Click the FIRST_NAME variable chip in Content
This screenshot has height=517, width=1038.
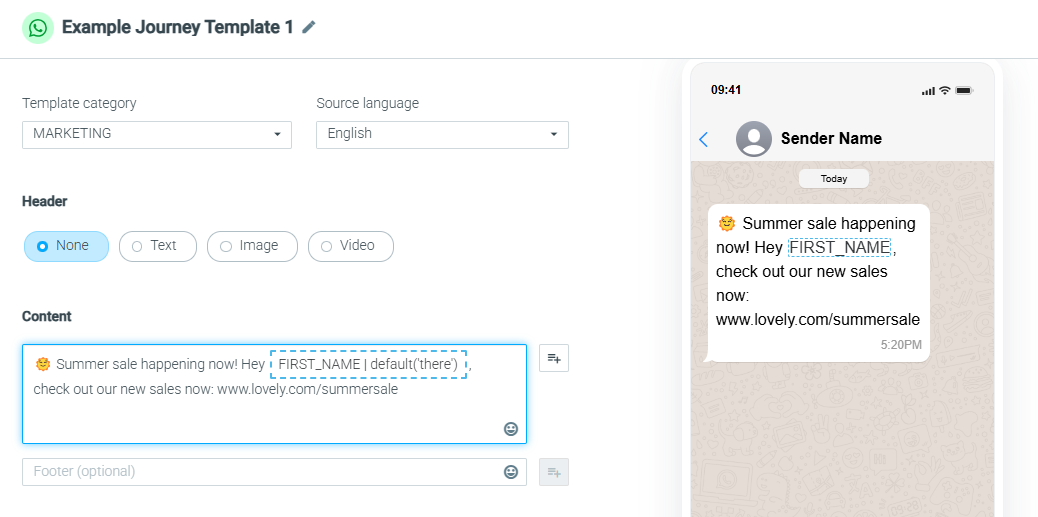tap(369, 364)
